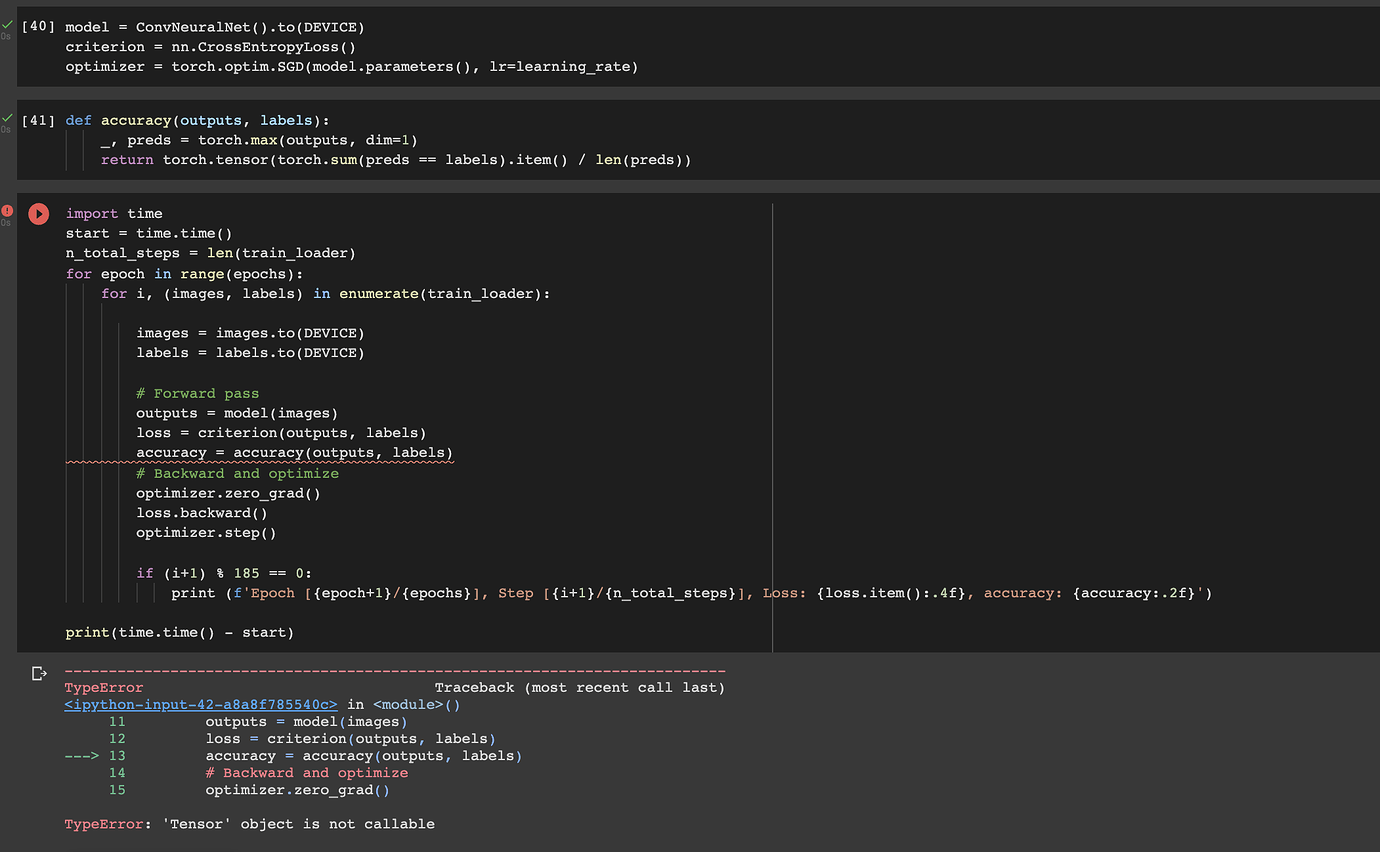Click green checkmark beside cell 40

tap(7, 23)
